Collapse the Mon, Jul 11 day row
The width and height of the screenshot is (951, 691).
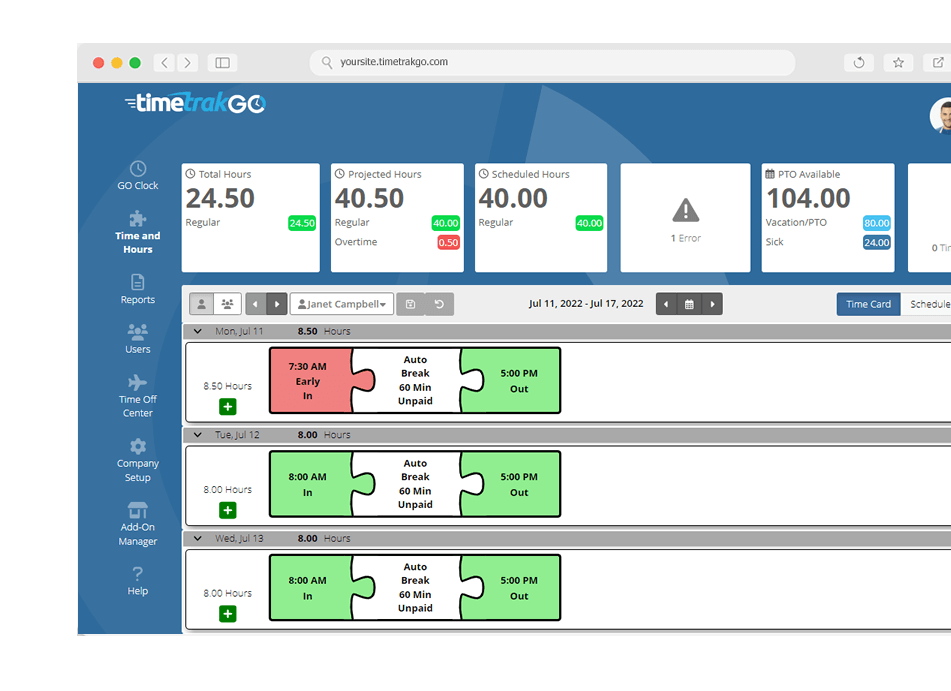[x=198, y=331]
